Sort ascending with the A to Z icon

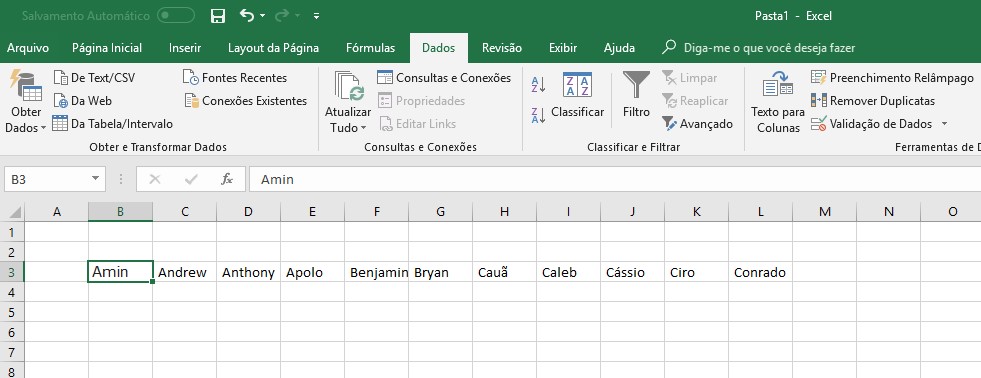point(538,84)
